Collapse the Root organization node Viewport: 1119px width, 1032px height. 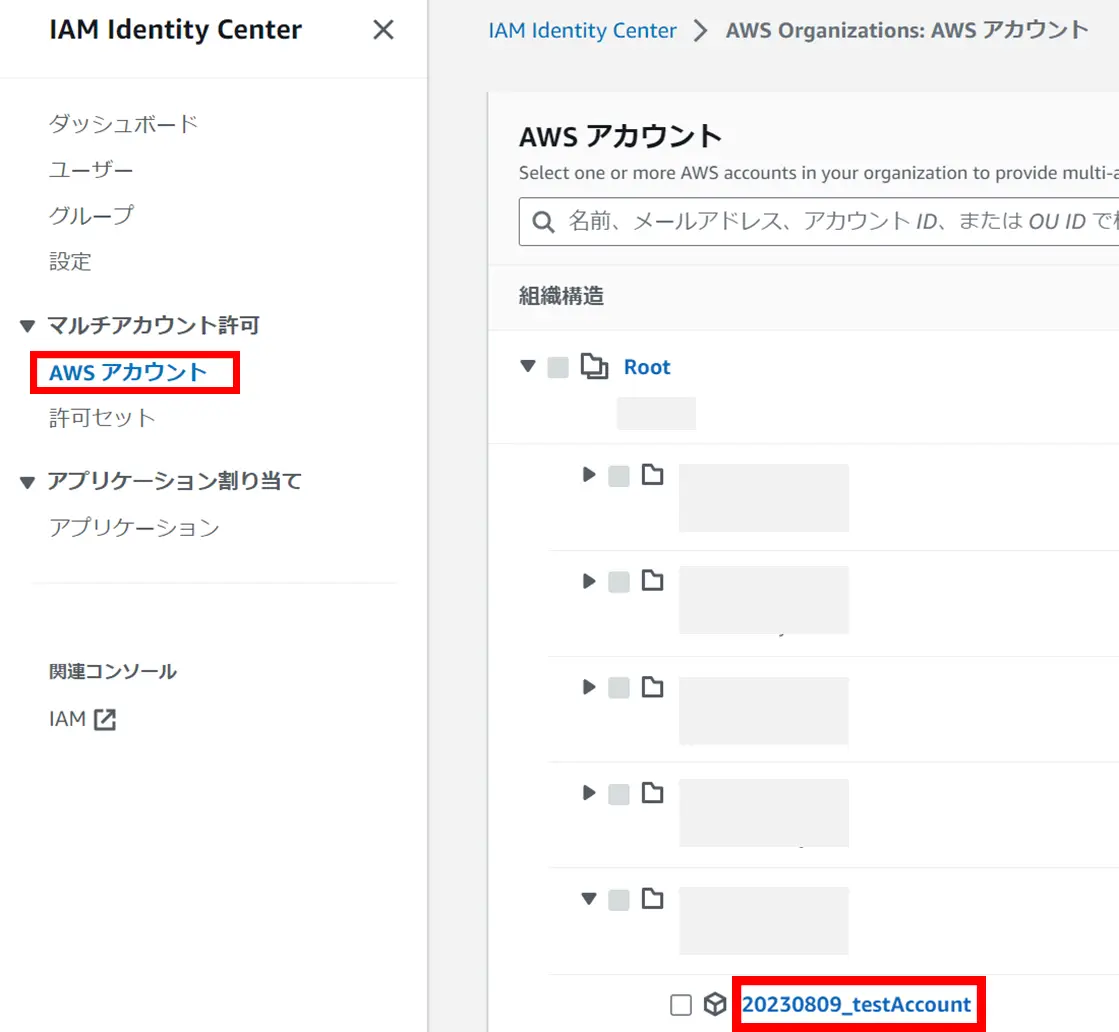click(x=528, y=367)
